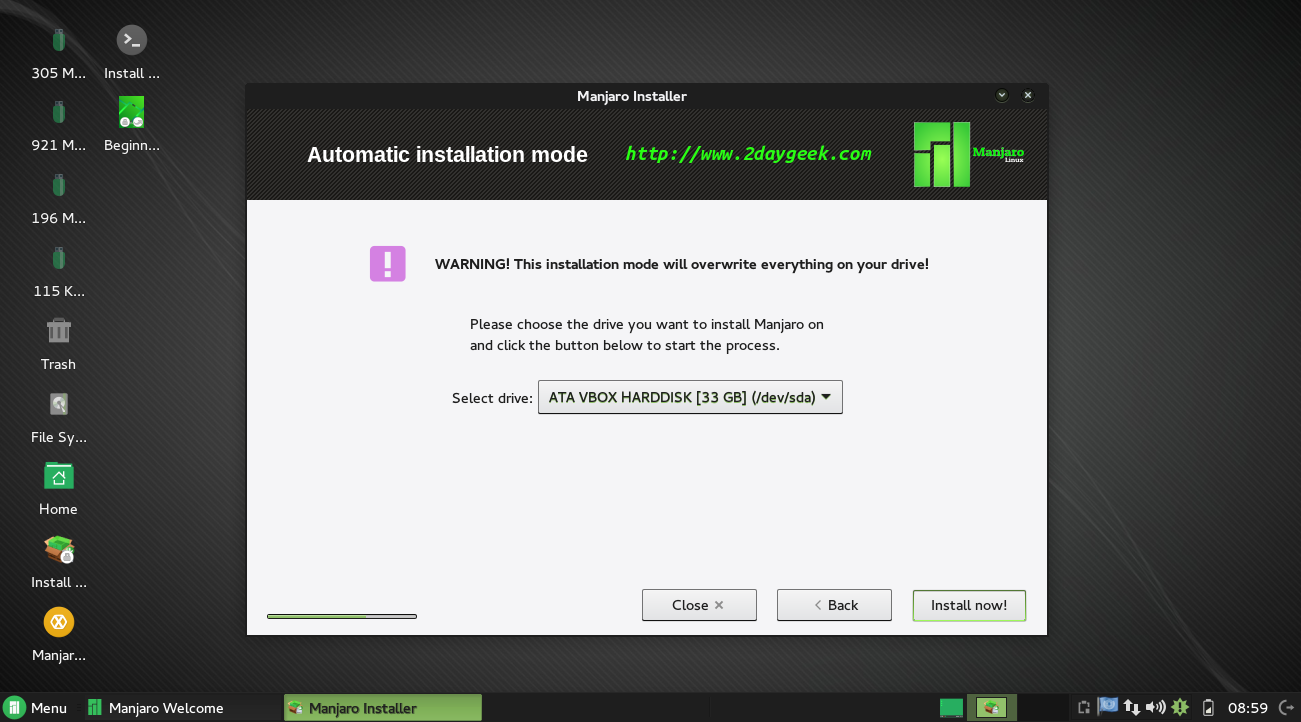The width and height of the screenshot is (1301, 722).
Task: Select the Manjaro Installer taskbar entry
Action: pos(382,708)
